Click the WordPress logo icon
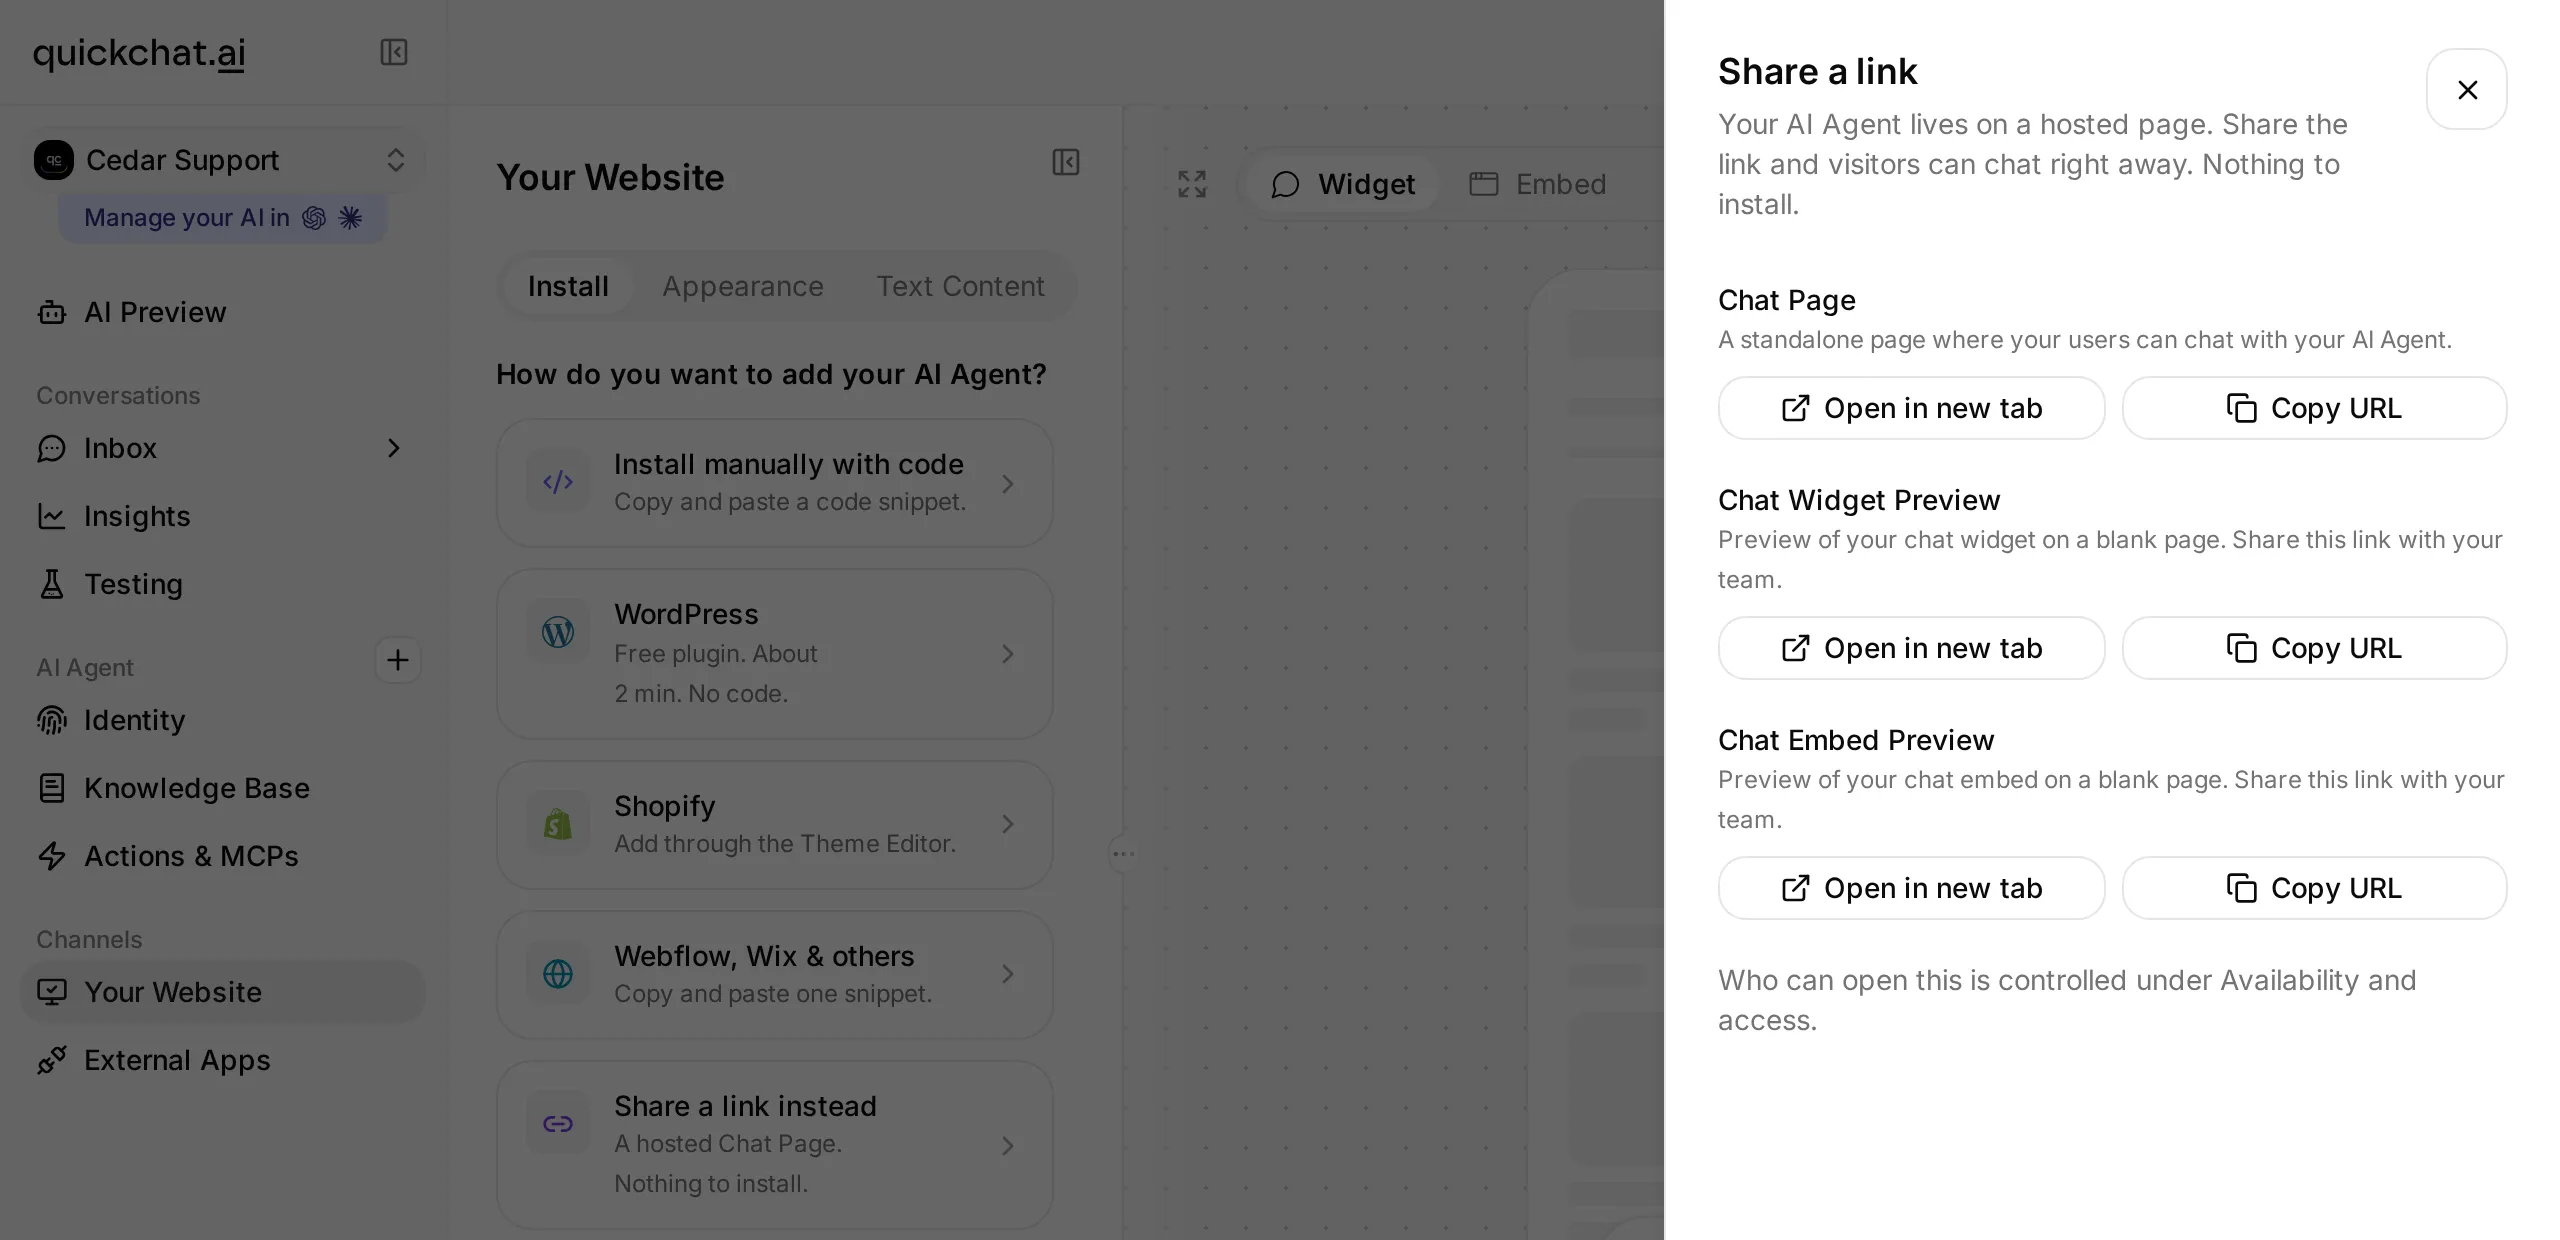The height and width of the screenshot is (1240, 2560). (558, 632)
